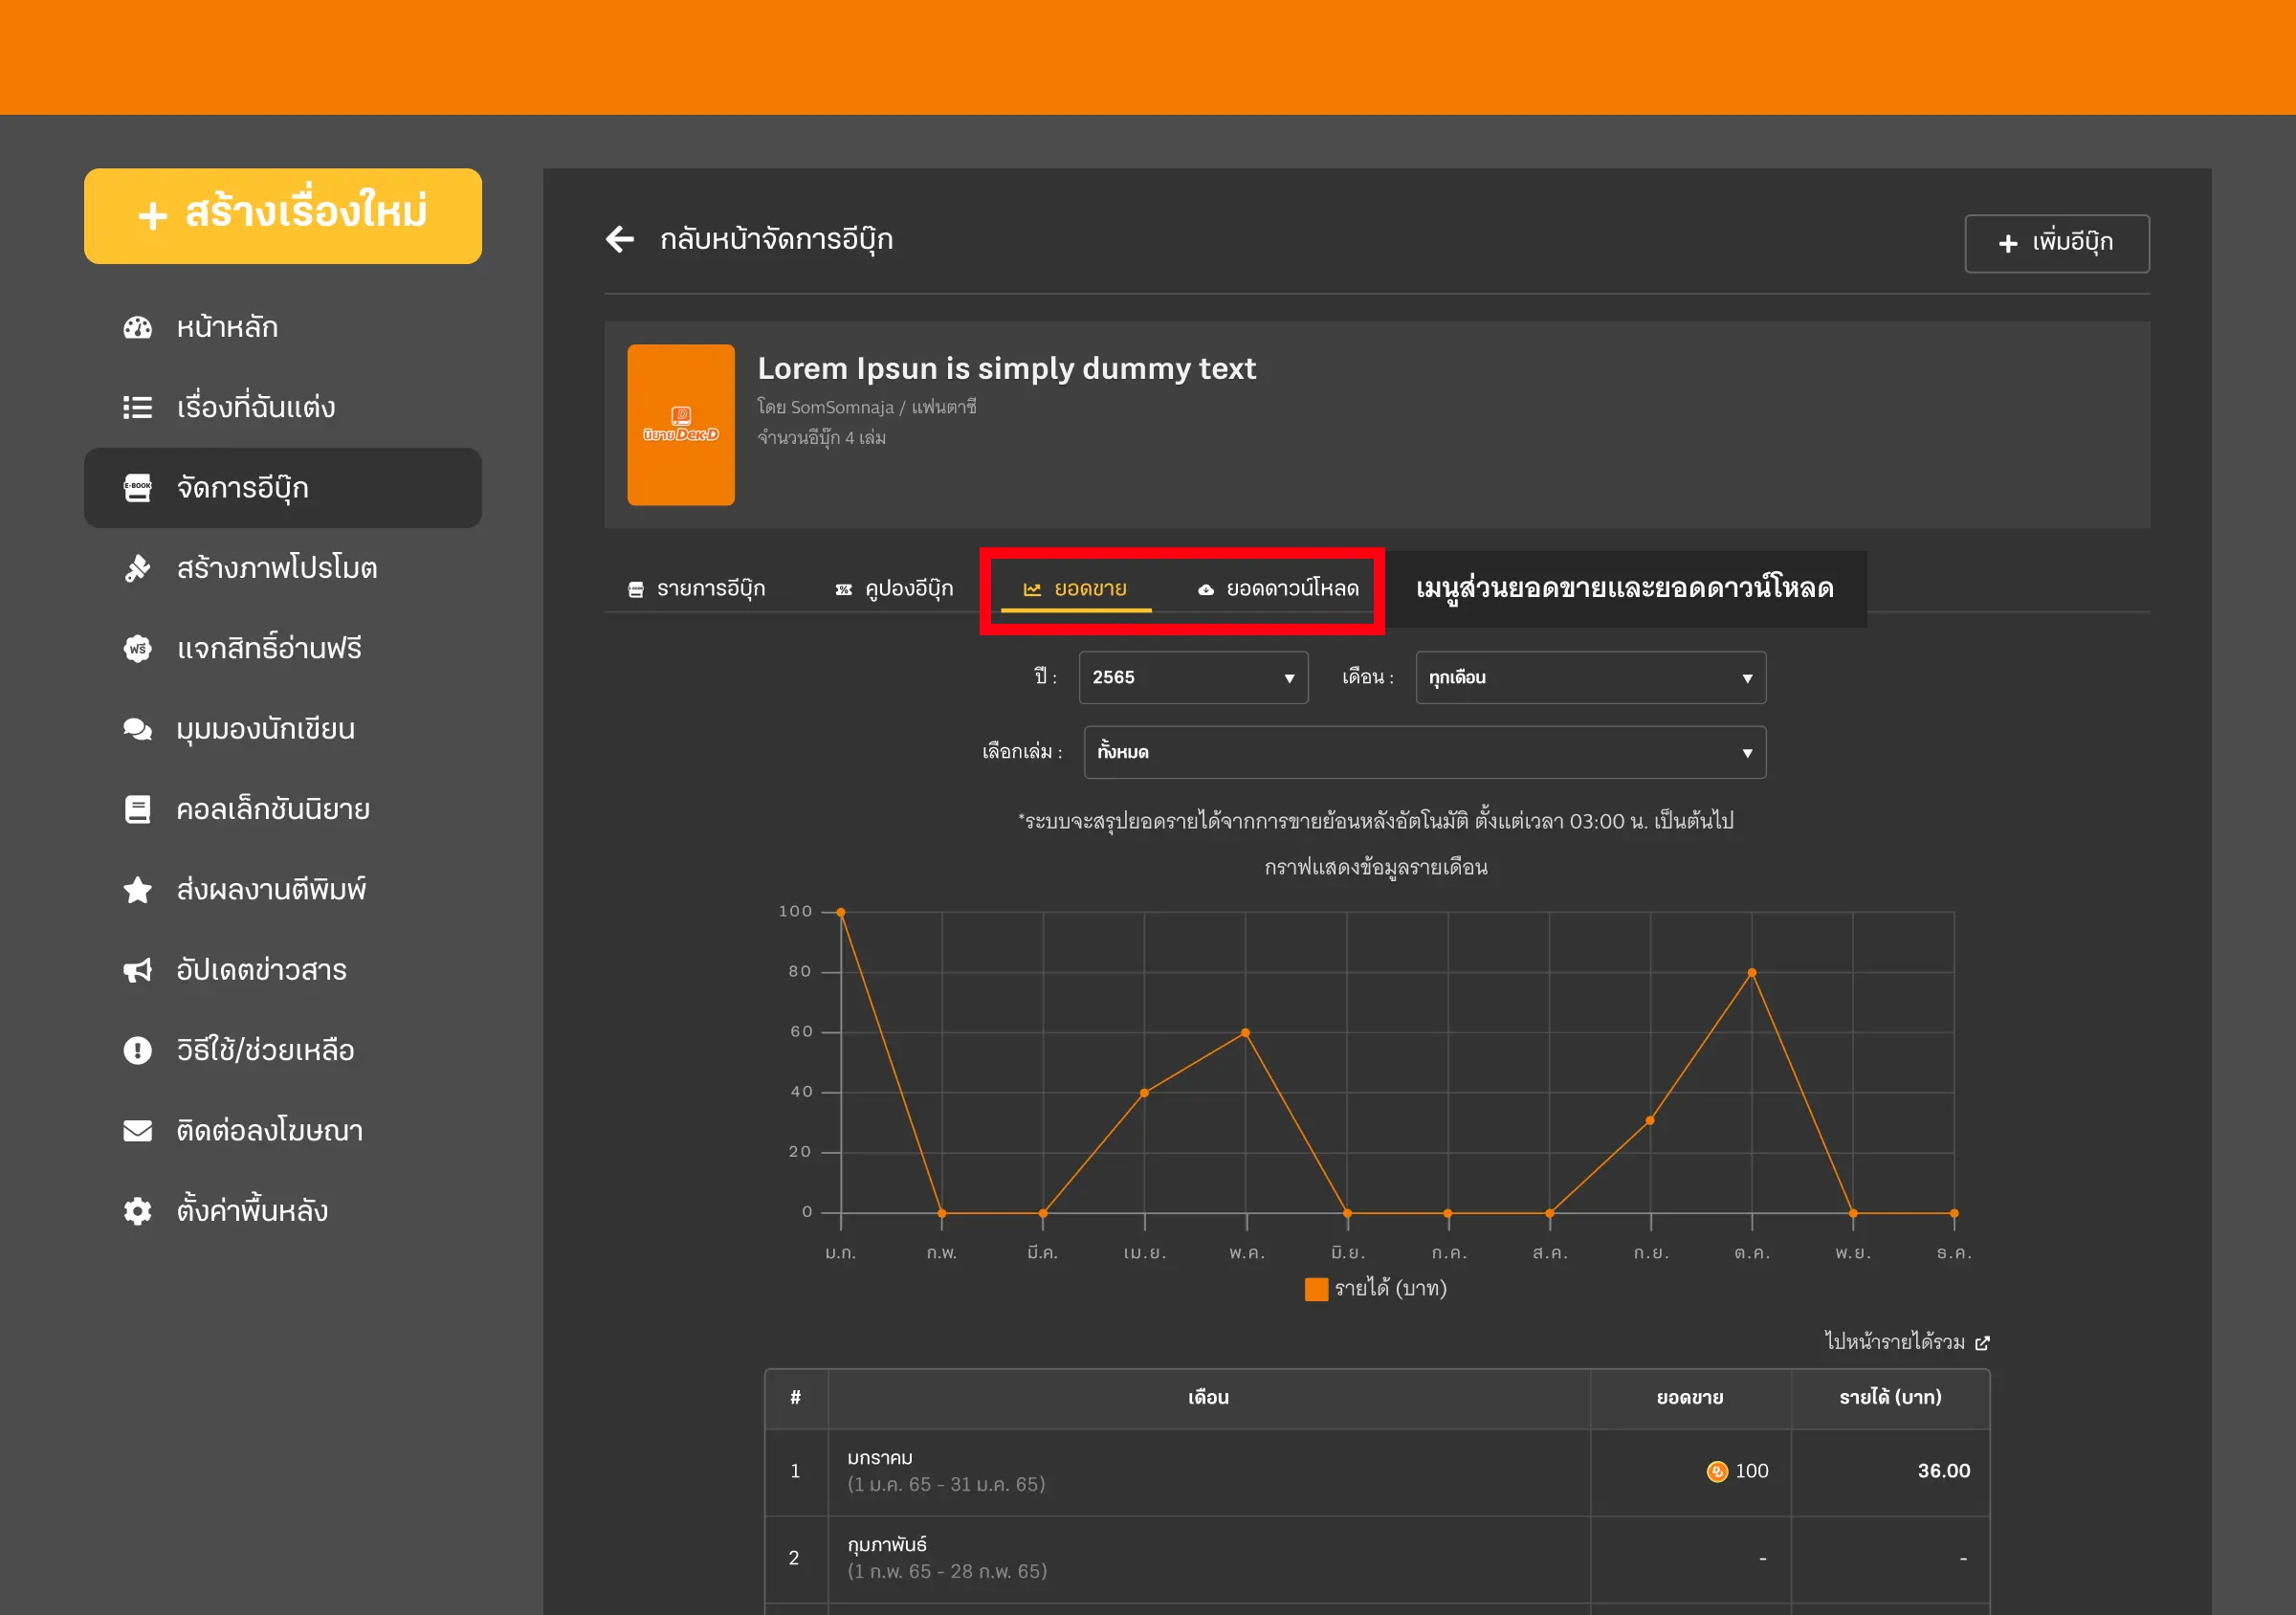The height and width of the screenshot is (1615, 2296).
Task: Click the orange ebook cover thumbnail
Action: click(x=681, y=425)
